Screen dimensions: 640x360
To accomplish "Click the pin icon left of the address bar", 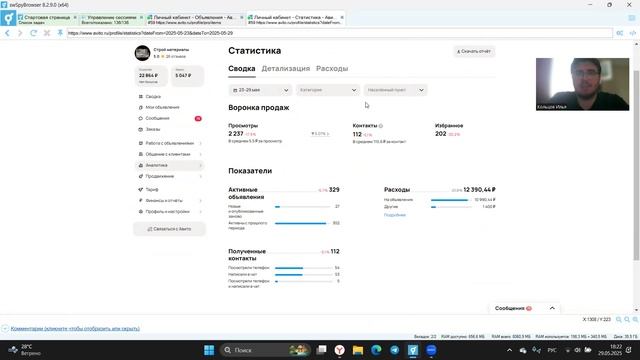I will tap(60, 33).
